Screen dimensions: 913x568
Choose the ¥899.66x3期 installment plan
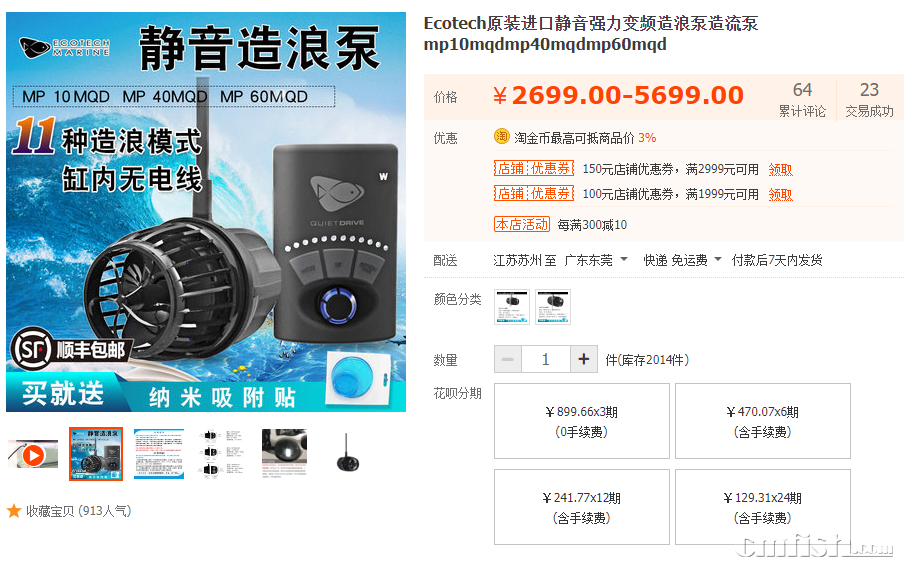click(582, 421)
